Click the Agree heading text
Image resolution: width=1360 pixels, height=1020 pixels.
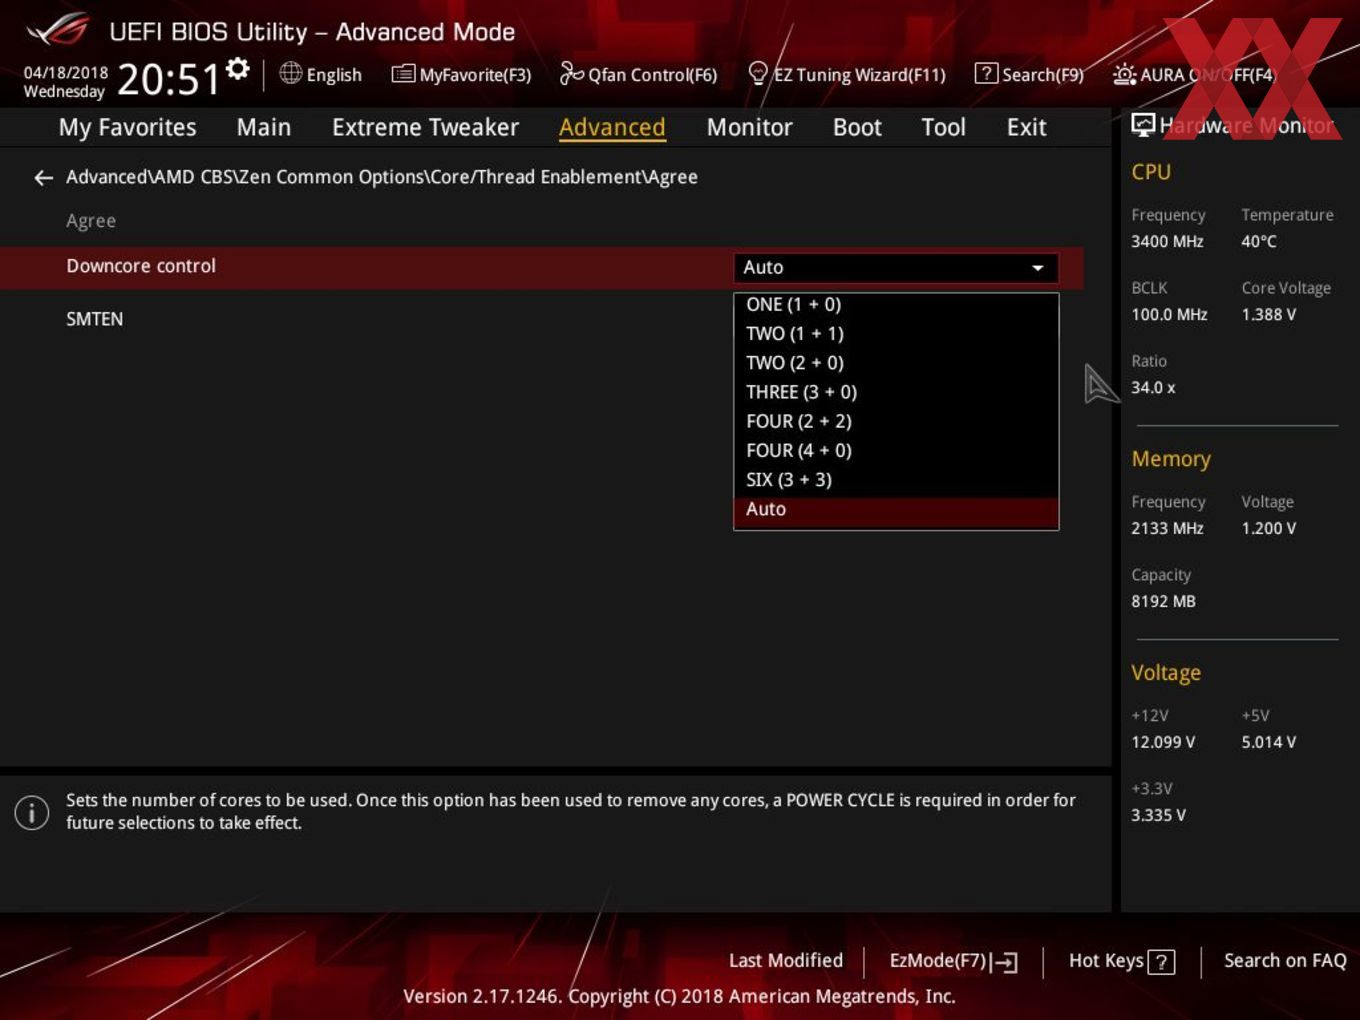(x=91, y=221)
